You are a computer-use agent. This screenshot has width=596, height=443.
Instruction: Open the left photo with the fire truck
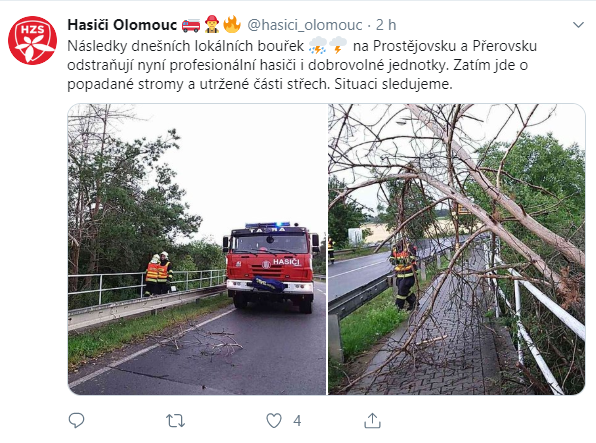pos(197,249)
